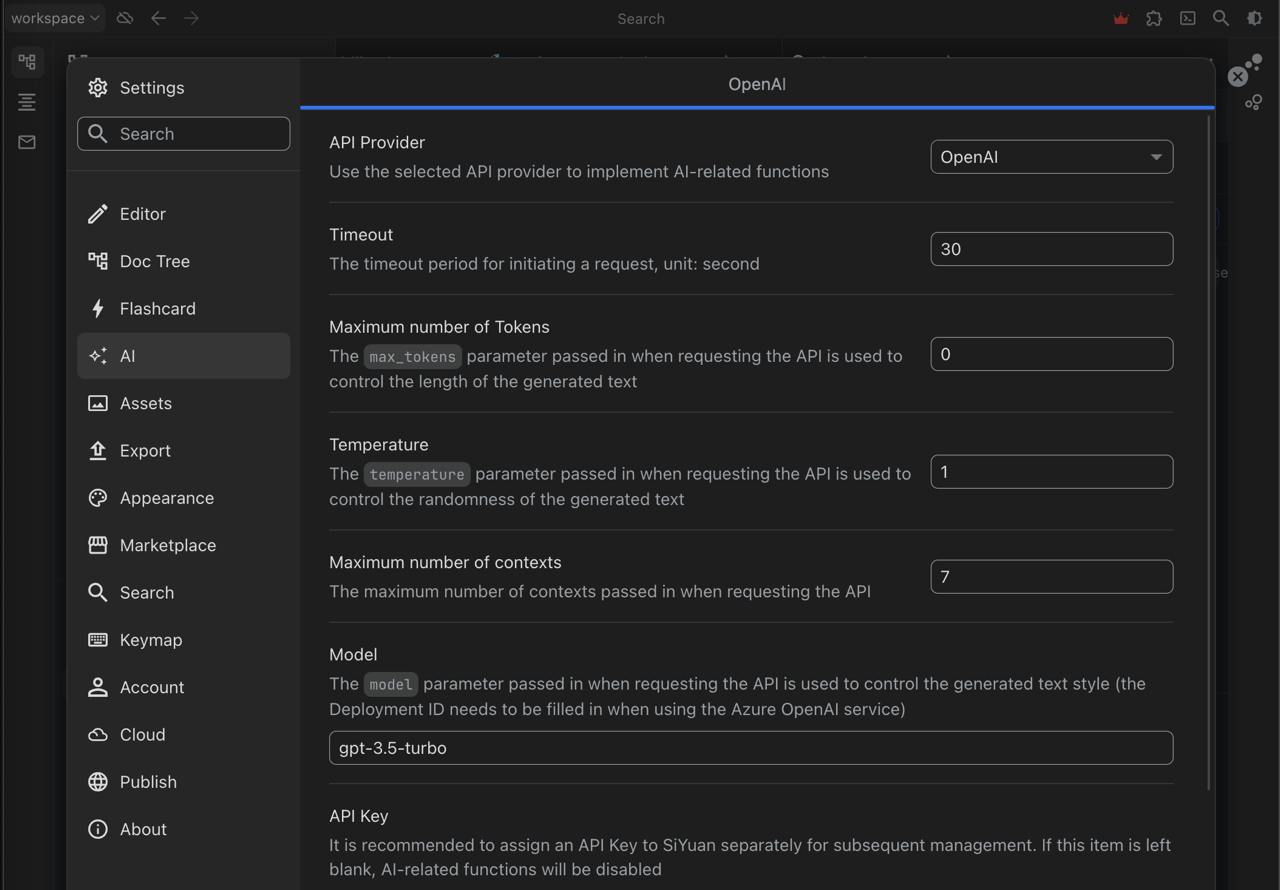Click the red crown VIP icon

[x=1121, y=18]
